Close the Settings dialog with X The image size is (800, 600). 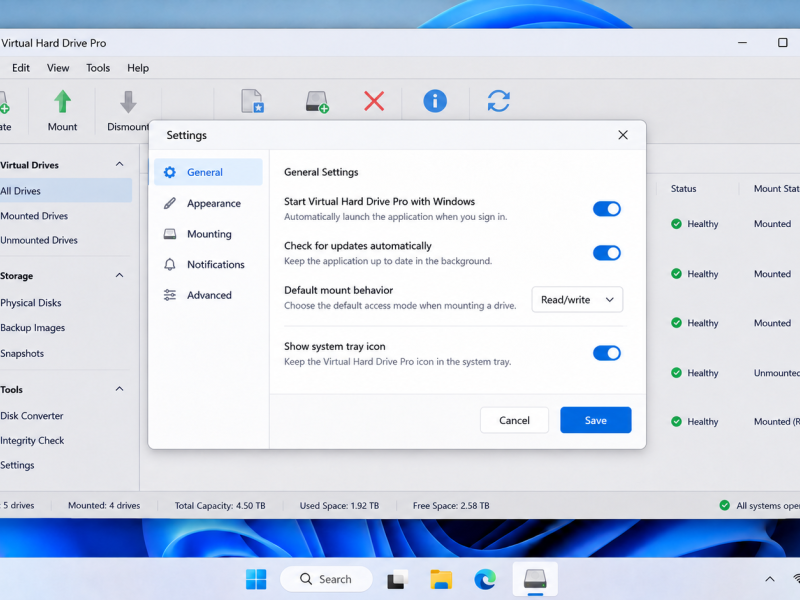(623, 135)
